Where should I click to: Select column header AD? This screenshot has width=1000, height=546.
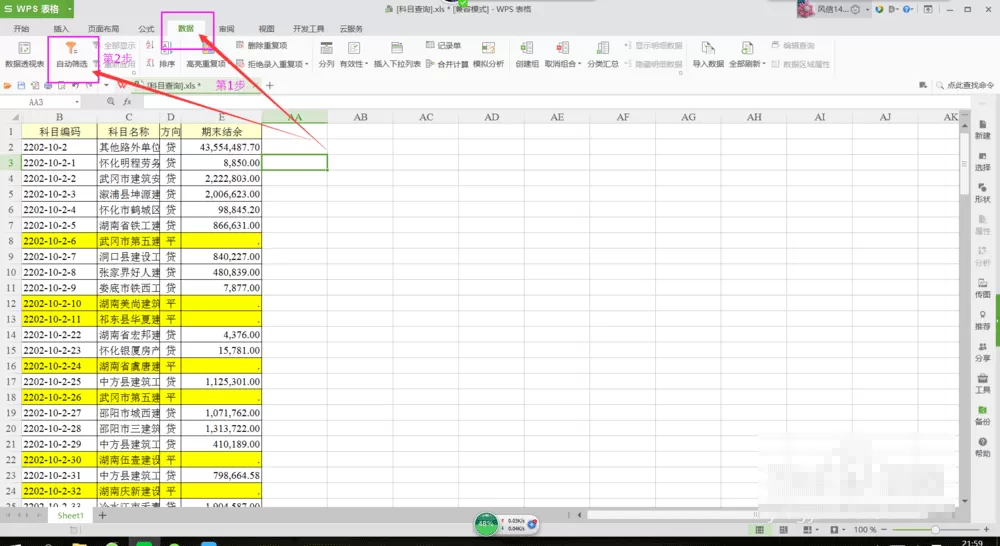pos(492,117)
